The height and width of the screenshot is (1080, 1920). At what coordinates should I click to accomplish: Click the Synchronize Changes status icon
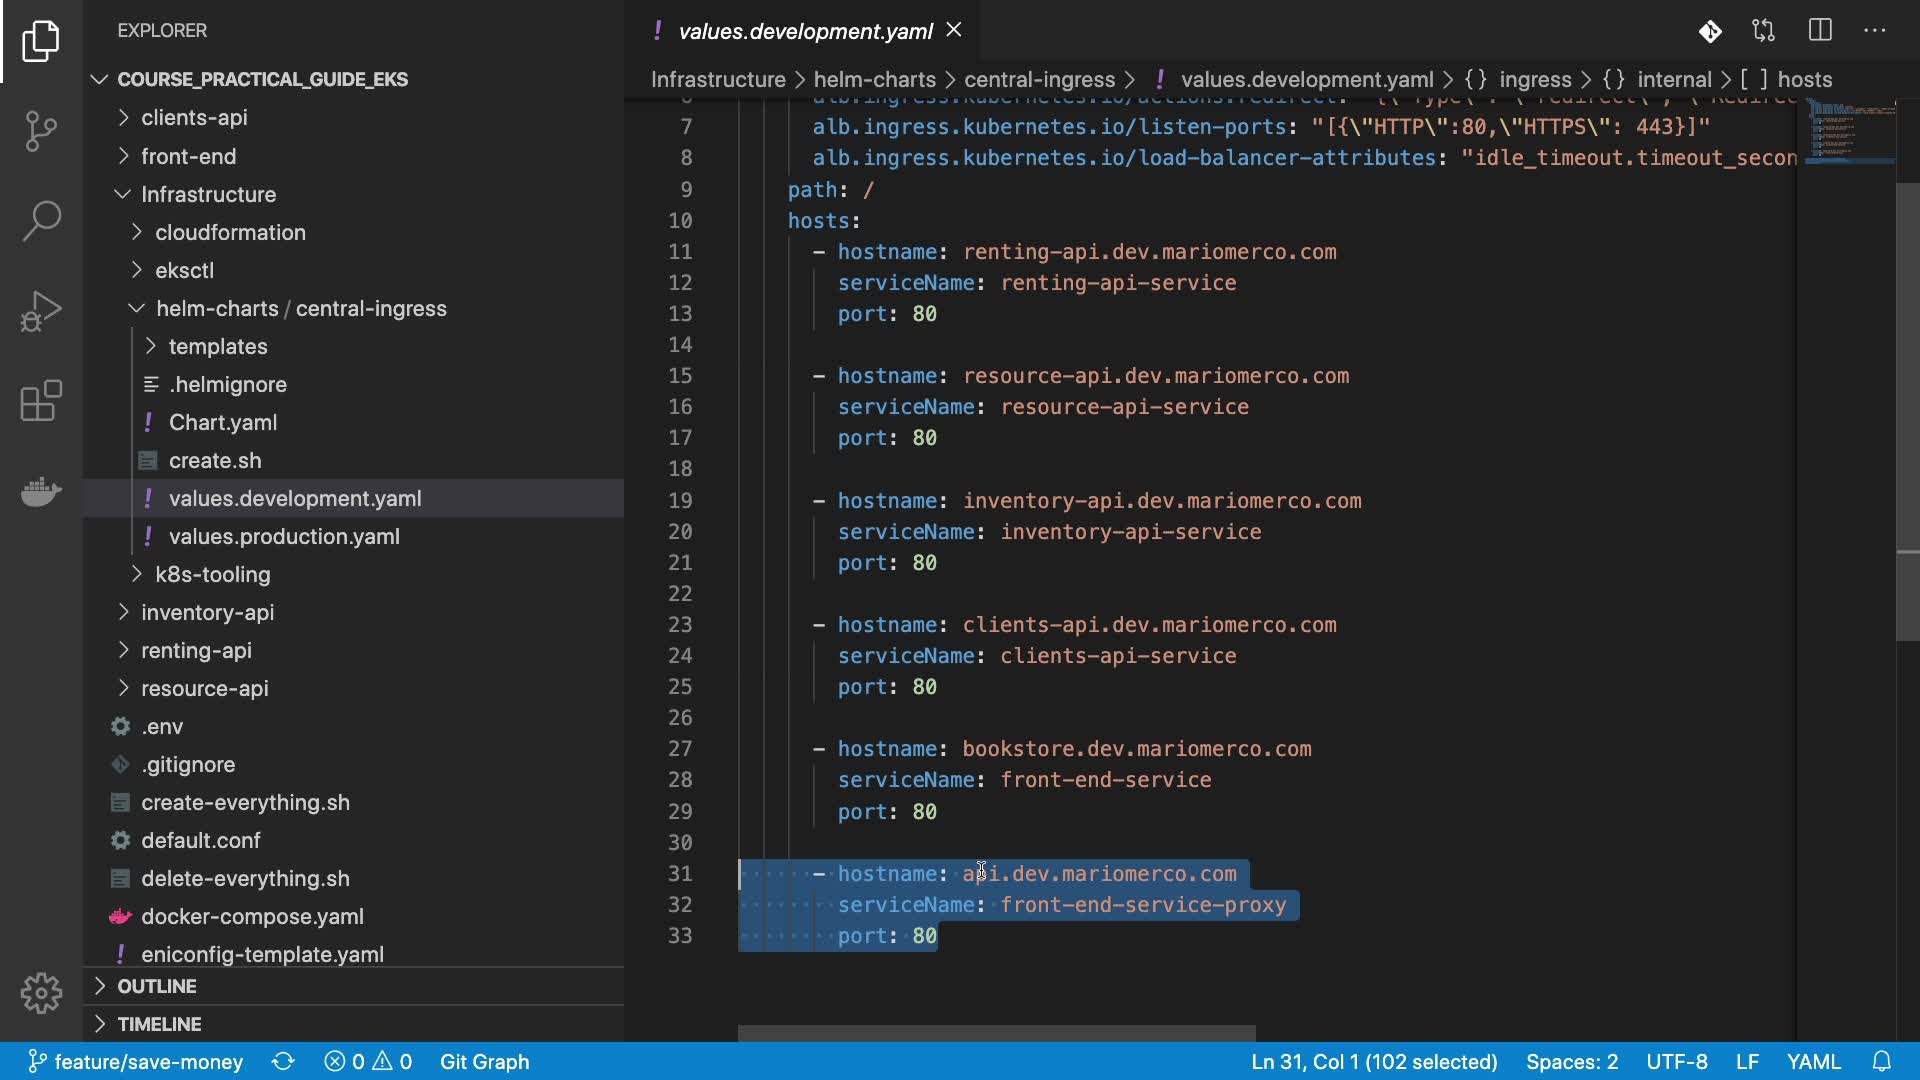coord(283,1061)
